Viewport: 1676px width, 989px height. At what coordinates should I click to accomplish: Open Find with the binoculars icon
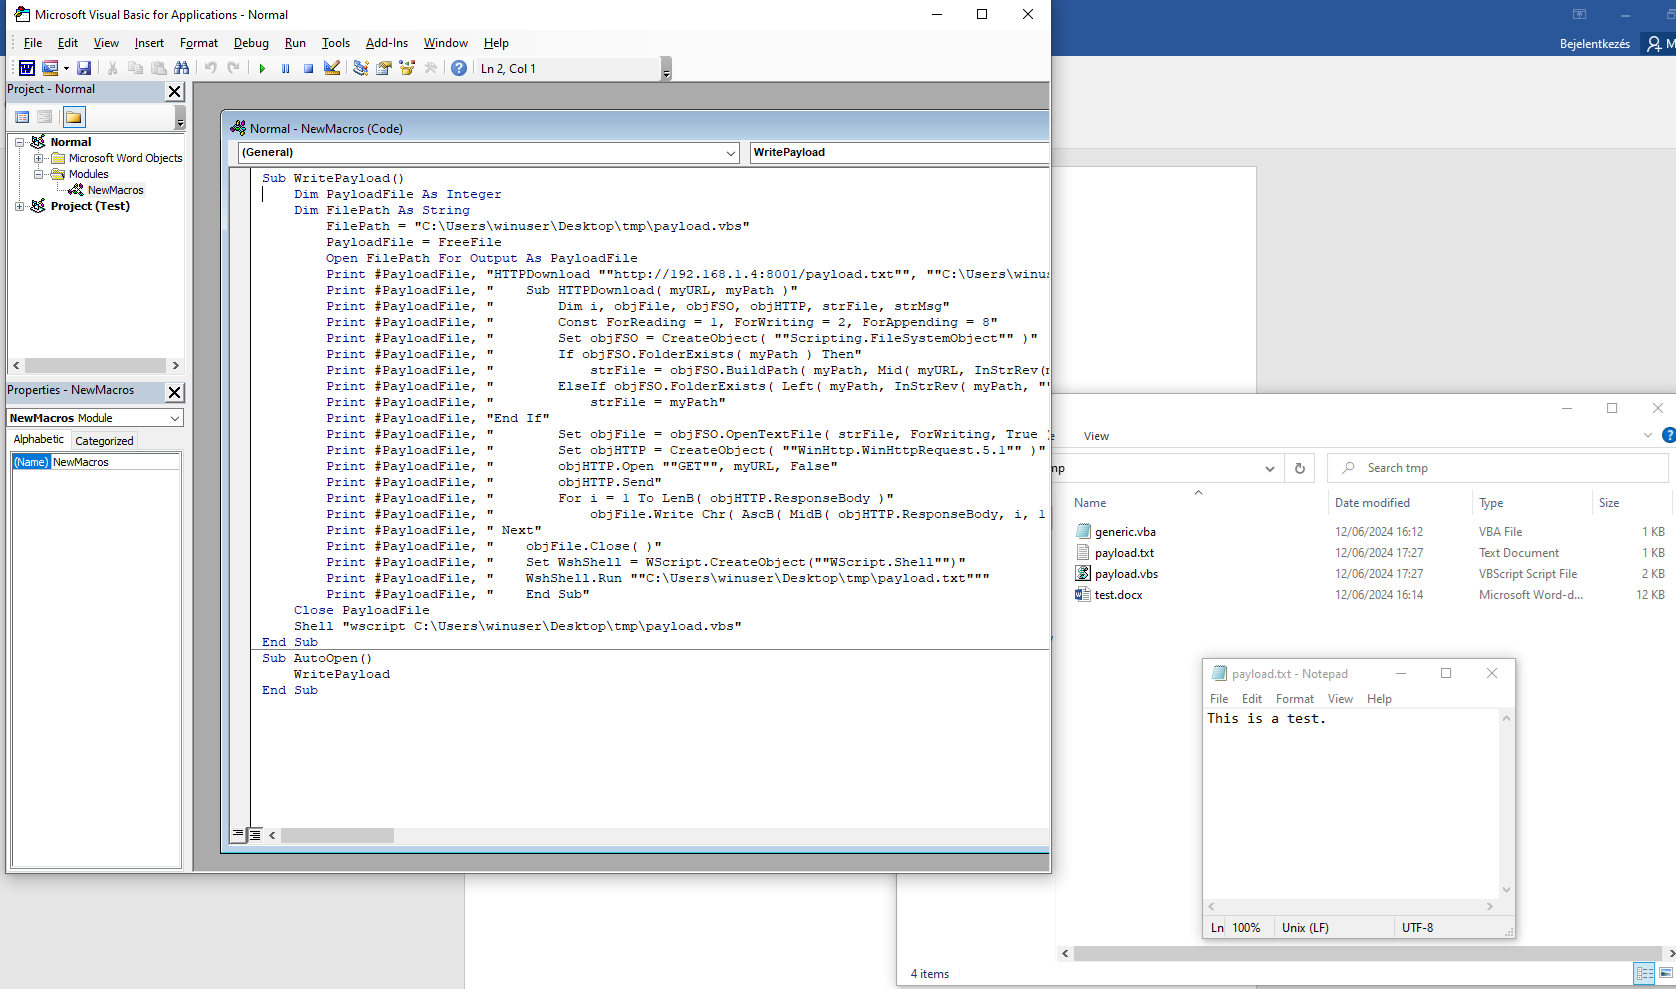[x=181, y=68]
